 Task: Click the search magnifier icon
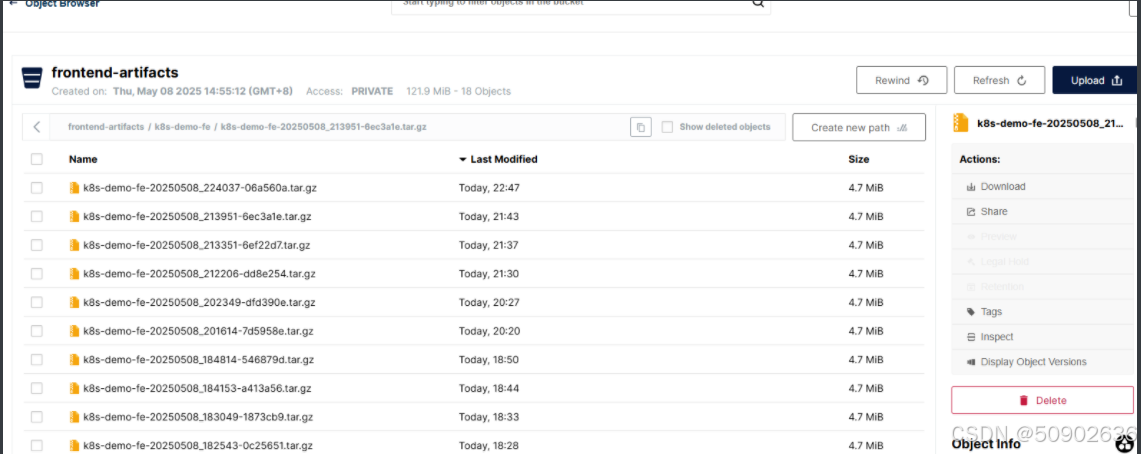758,4
